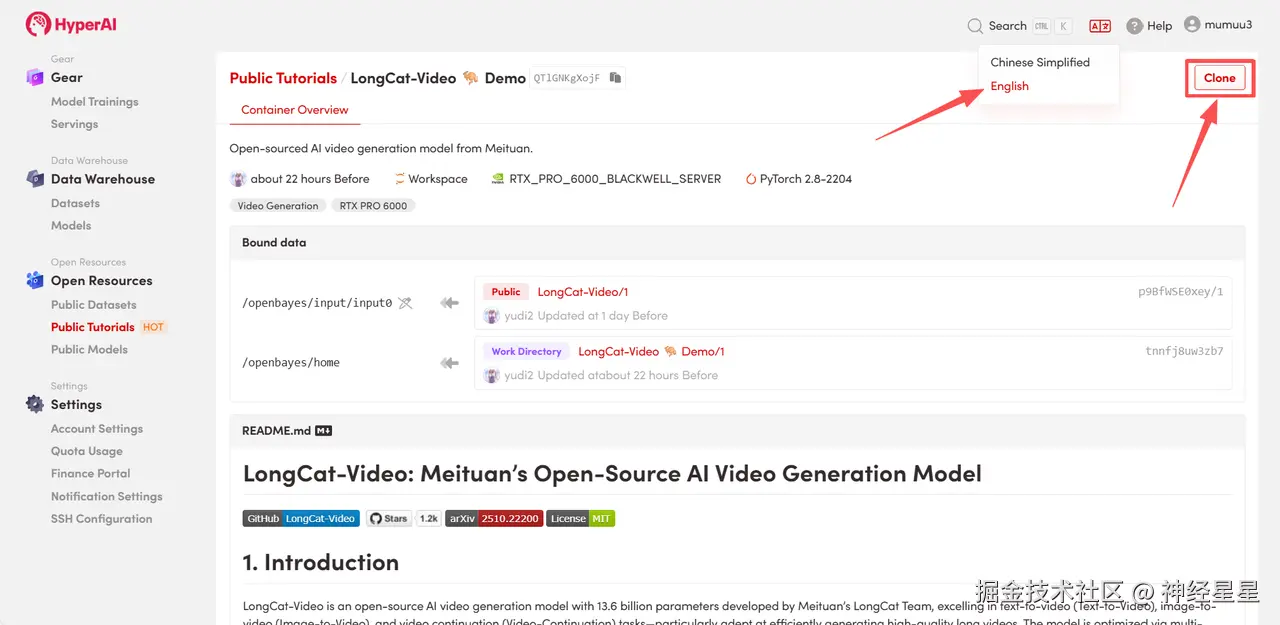Open the mumuu3 user avatar
Image resolution: width=1280 pixels, height=625 pixels.
coord(1192,24)
